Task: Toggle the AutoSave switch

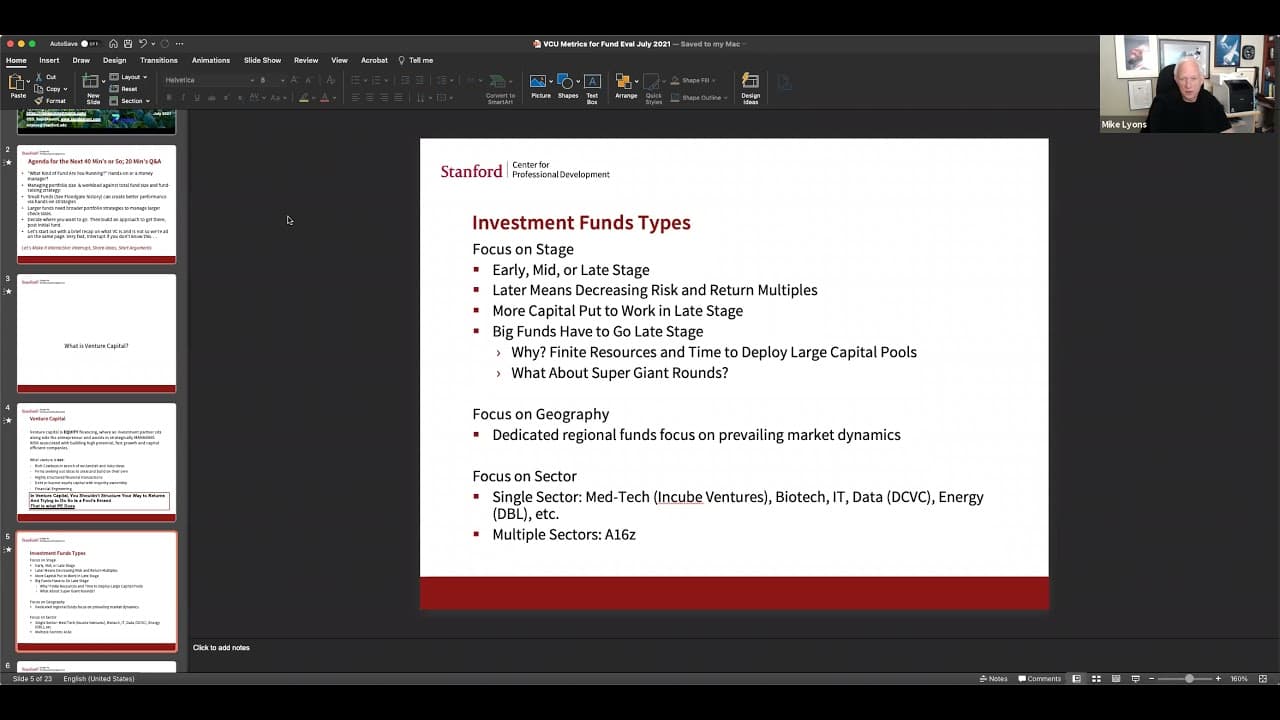Action: (90, 44)
